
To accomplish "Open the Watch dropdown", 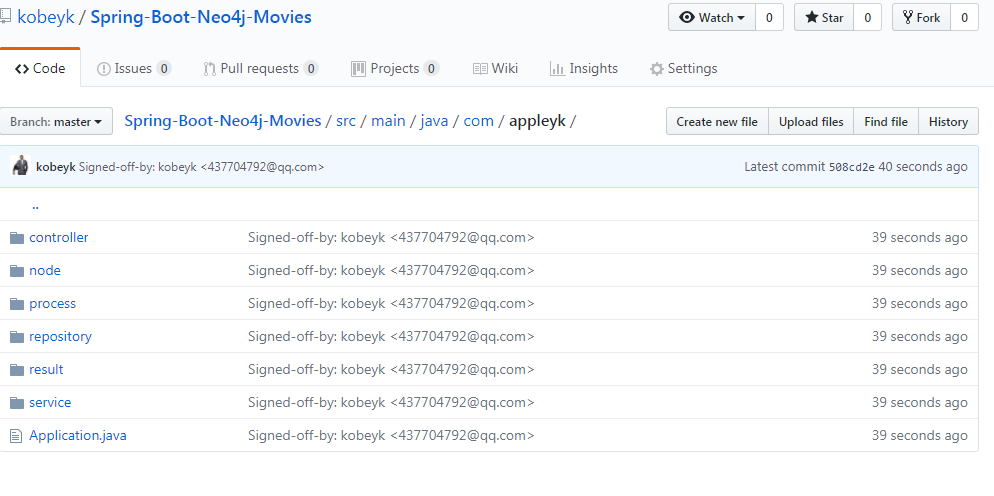I will click(712, 17).
